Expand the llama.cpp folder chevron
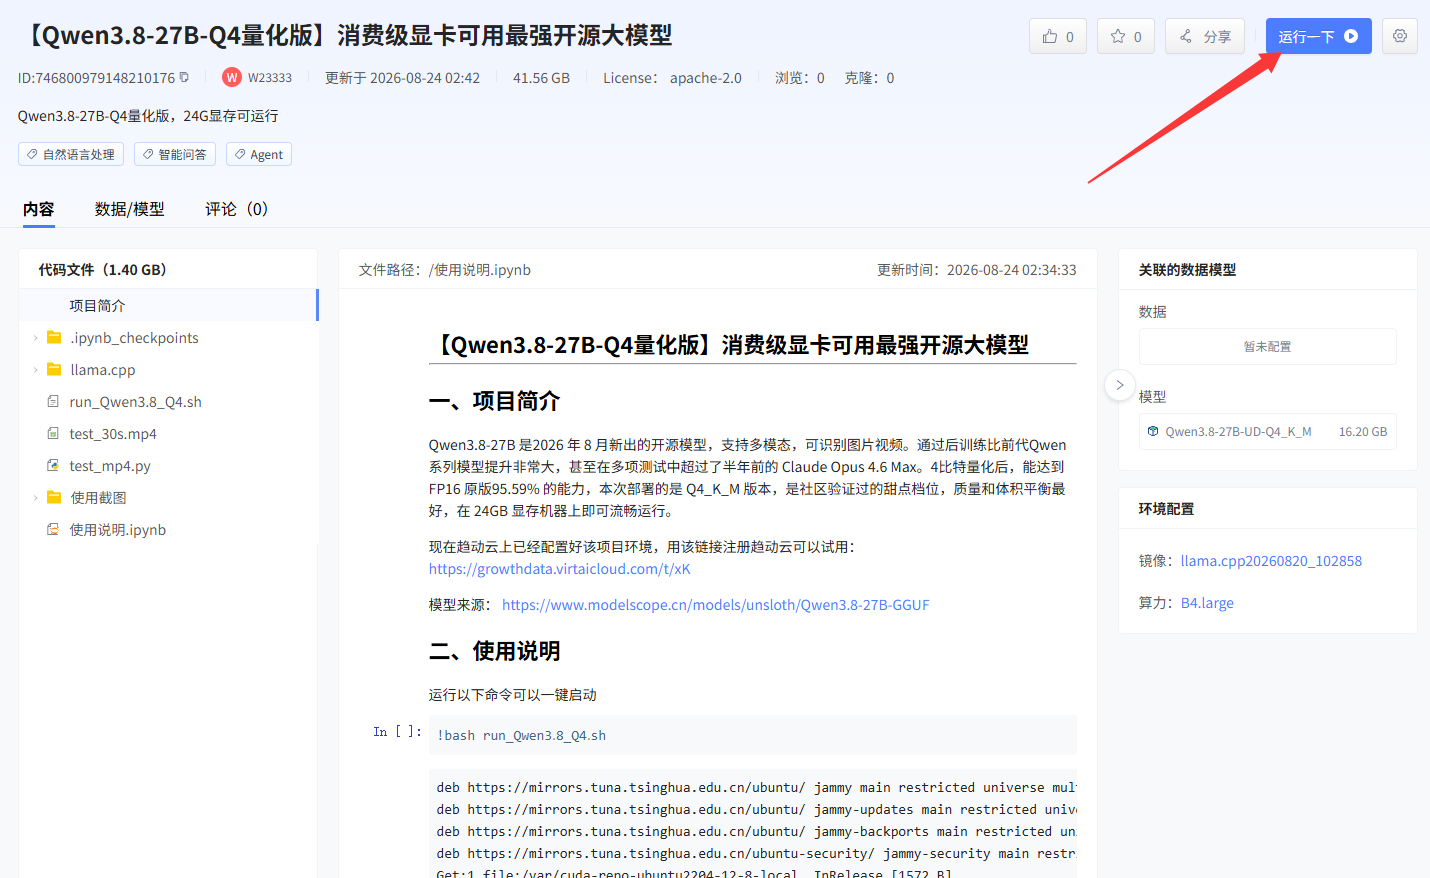The height and width of the screenshot is (878, 1430). coord(36,370)
